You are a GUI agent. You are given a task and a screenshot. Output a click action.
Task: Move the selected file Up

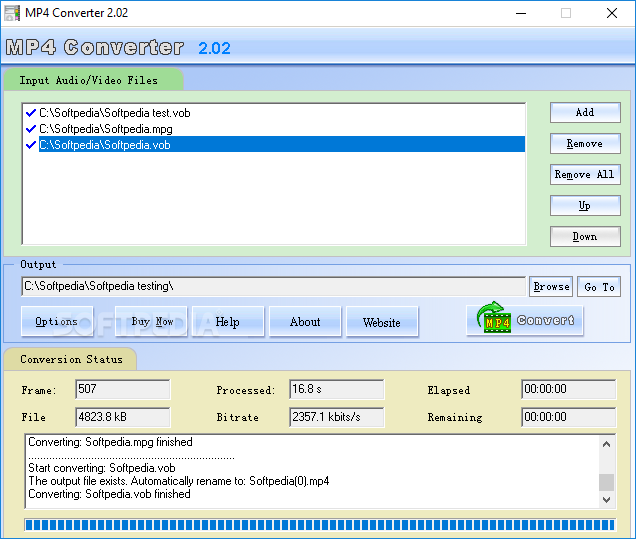point(585,206)
